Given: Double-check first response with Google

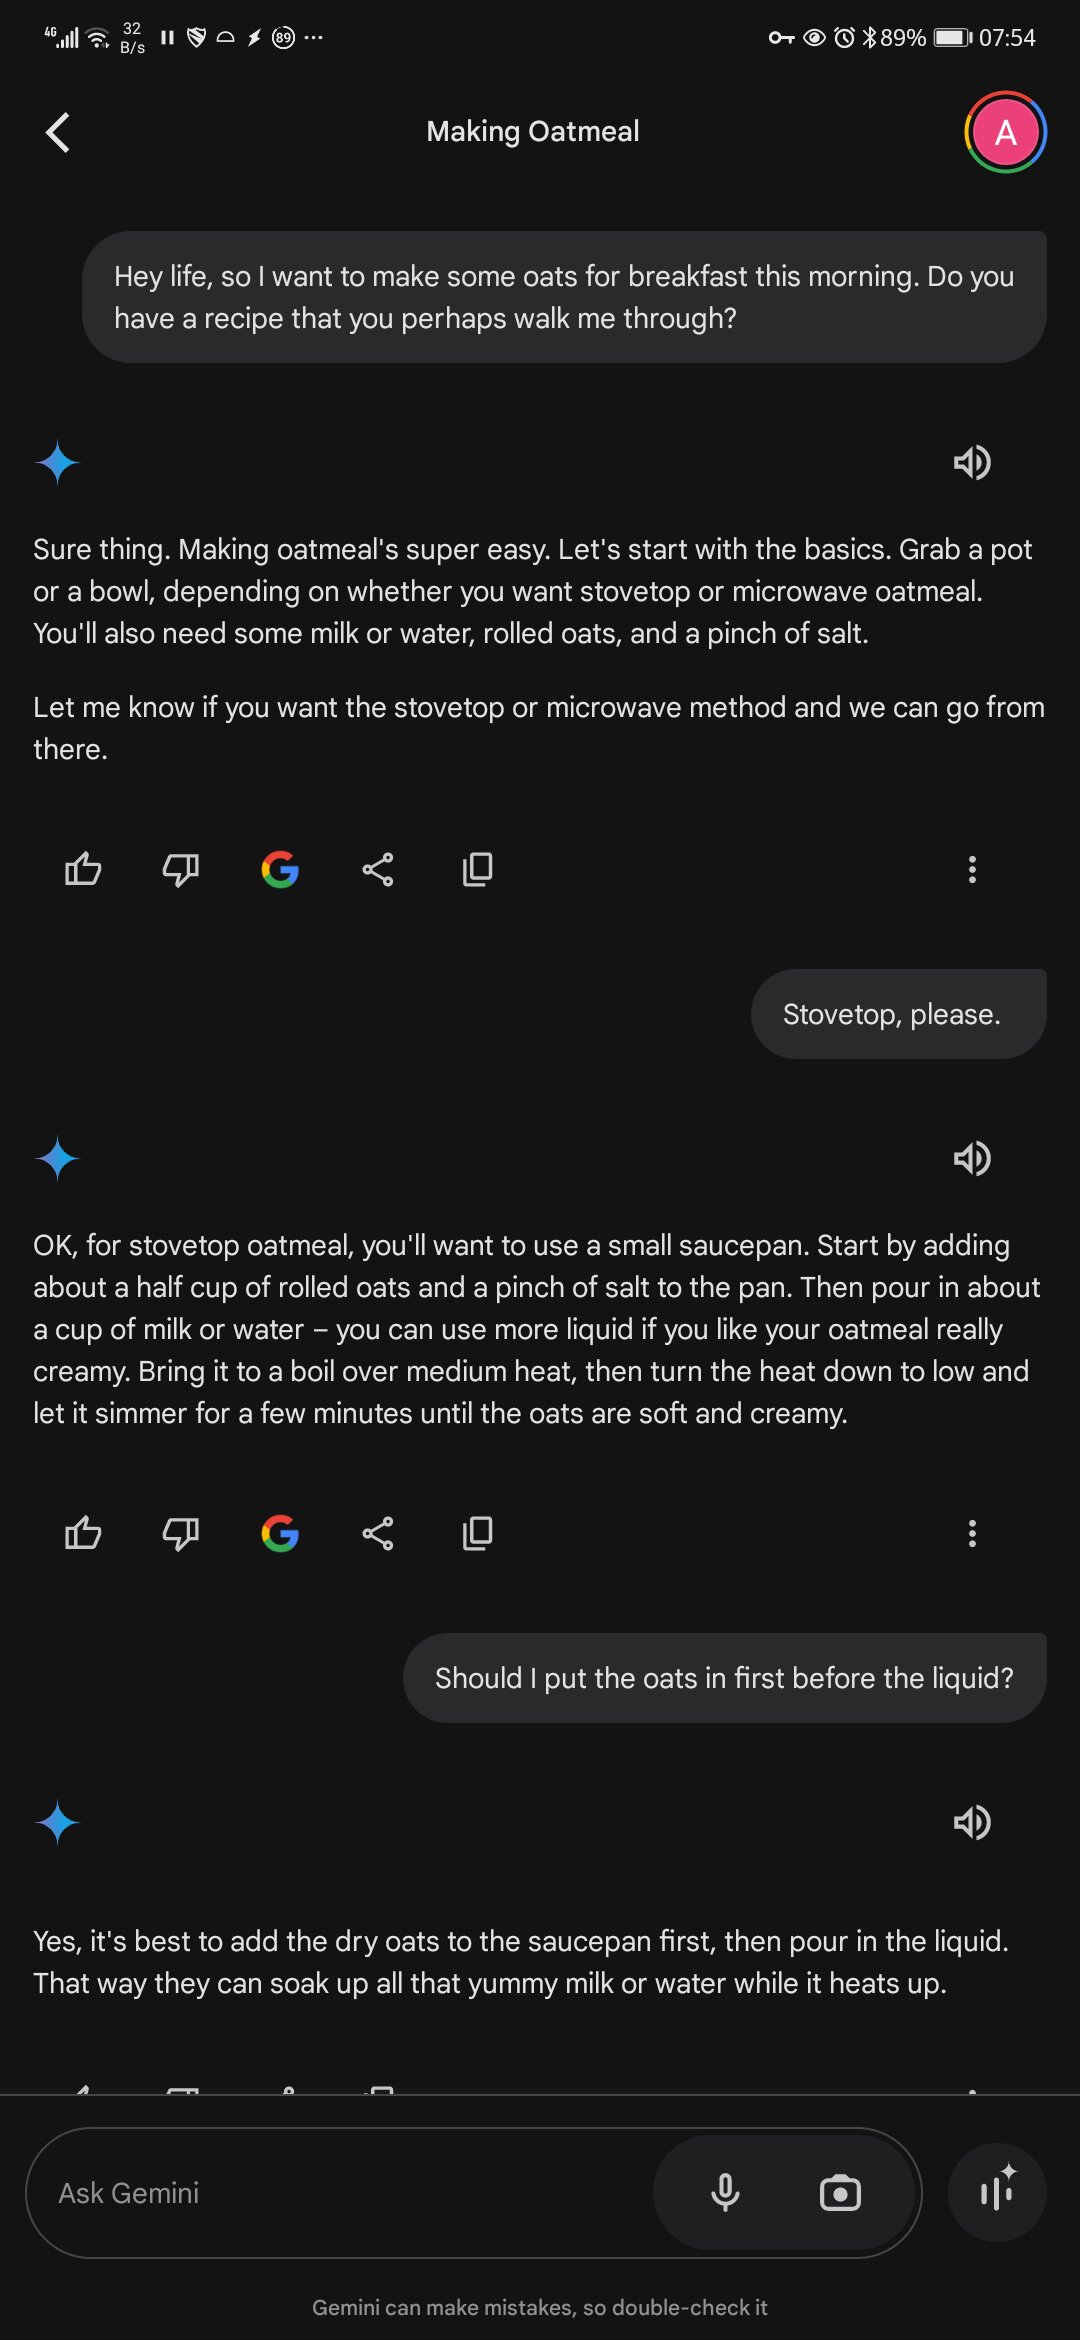Looking at the screenshot, I should click(x=280, y=869).
